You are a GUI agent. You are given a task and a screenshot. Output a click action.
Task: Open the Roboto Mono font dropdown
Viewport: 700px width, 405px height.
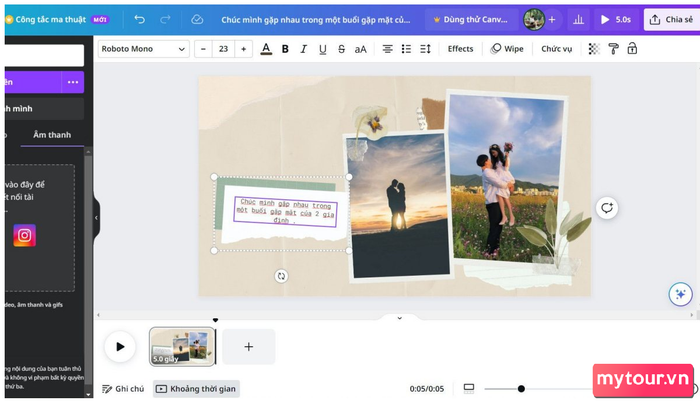coord(143,49)
